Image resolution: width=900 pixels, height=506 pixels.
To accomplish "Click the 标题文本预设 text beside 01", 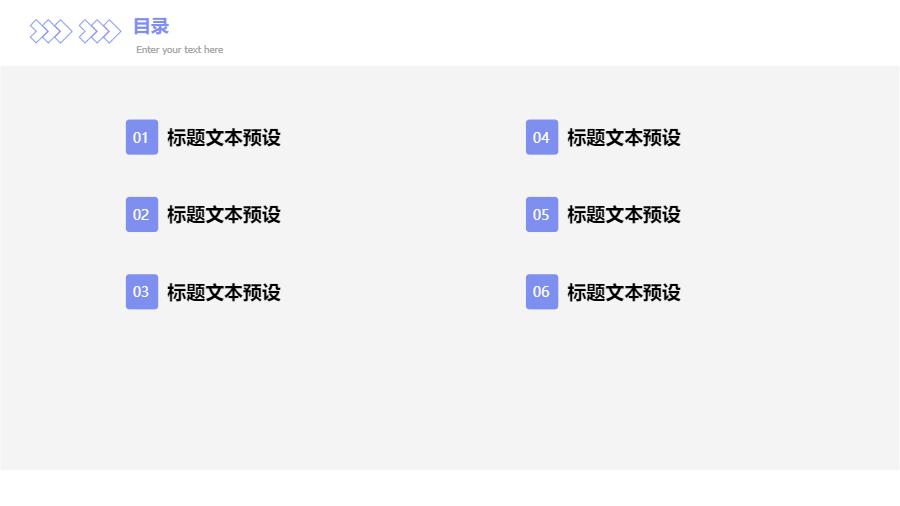I will coord(224,138).
